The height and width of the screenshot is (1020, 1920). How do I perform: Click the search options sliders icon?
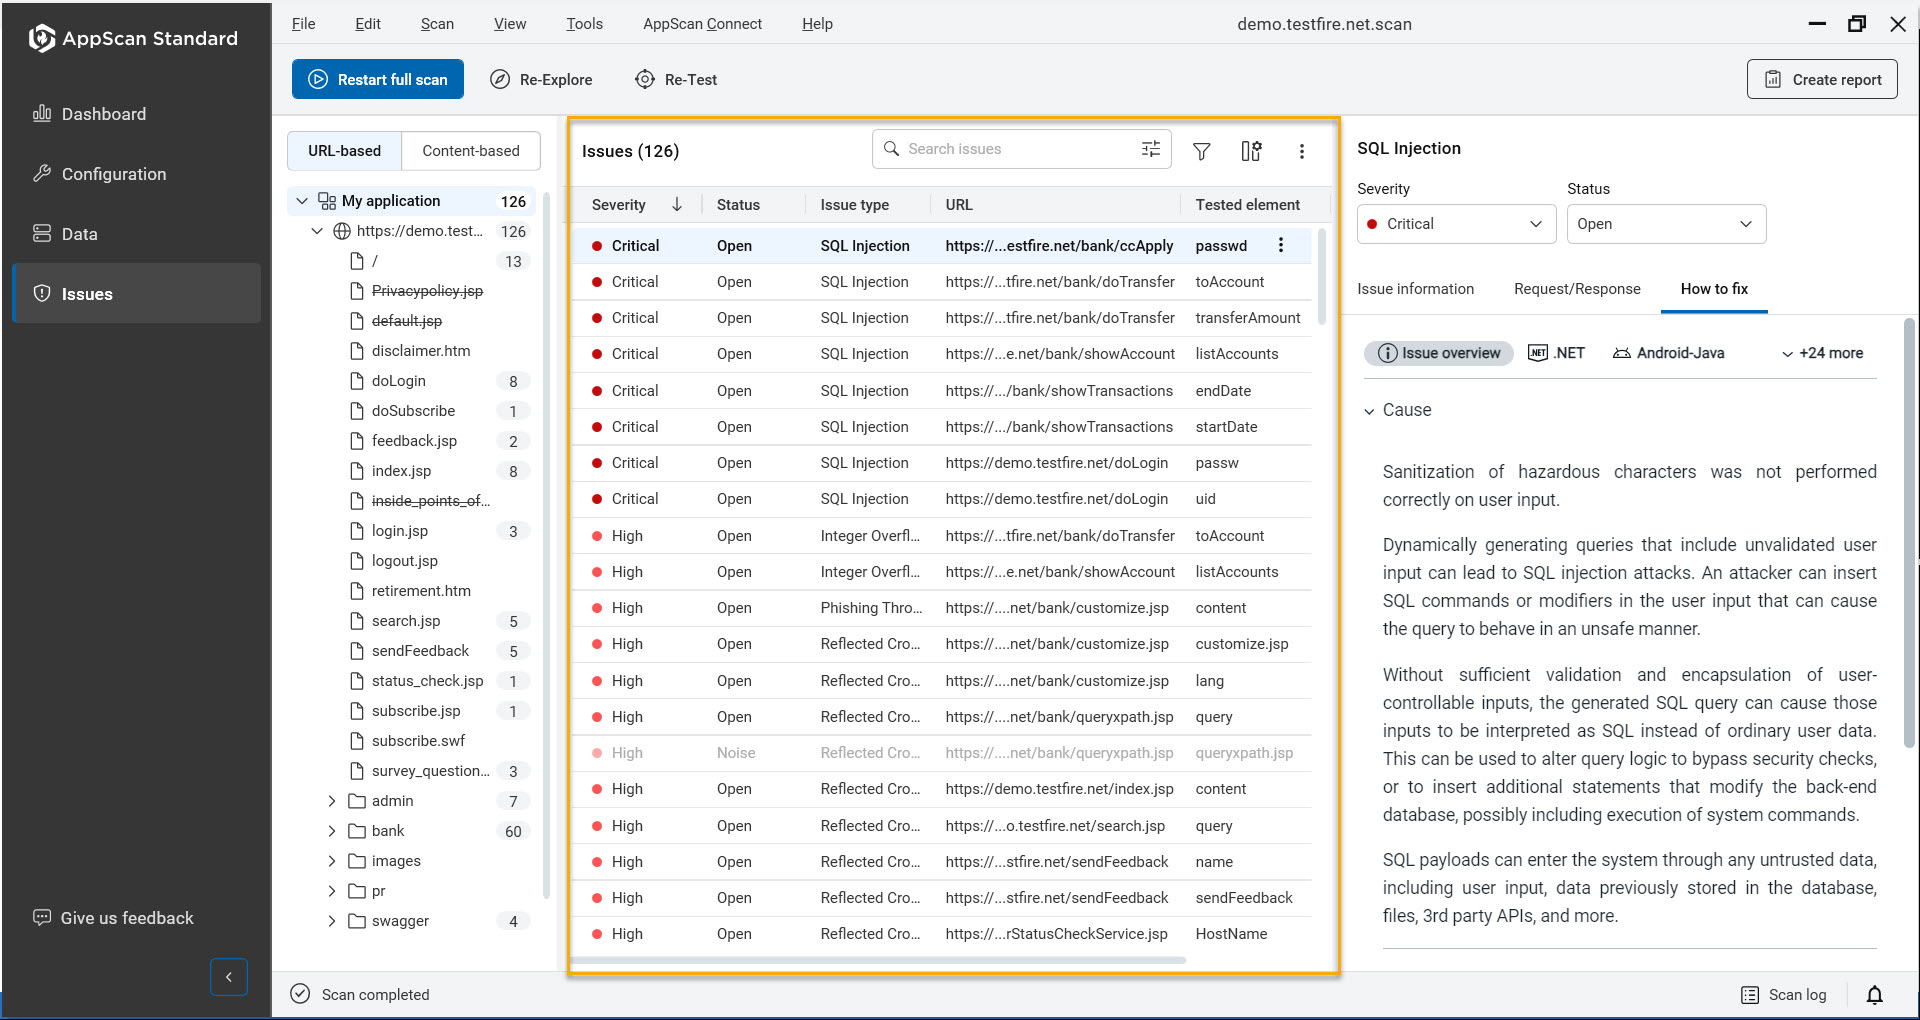[x=1151, y=149]
